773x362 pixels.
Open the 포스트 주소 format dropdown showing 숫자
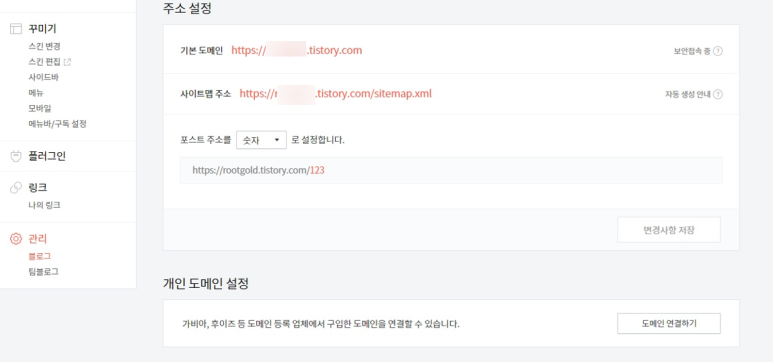coord(261,140)
